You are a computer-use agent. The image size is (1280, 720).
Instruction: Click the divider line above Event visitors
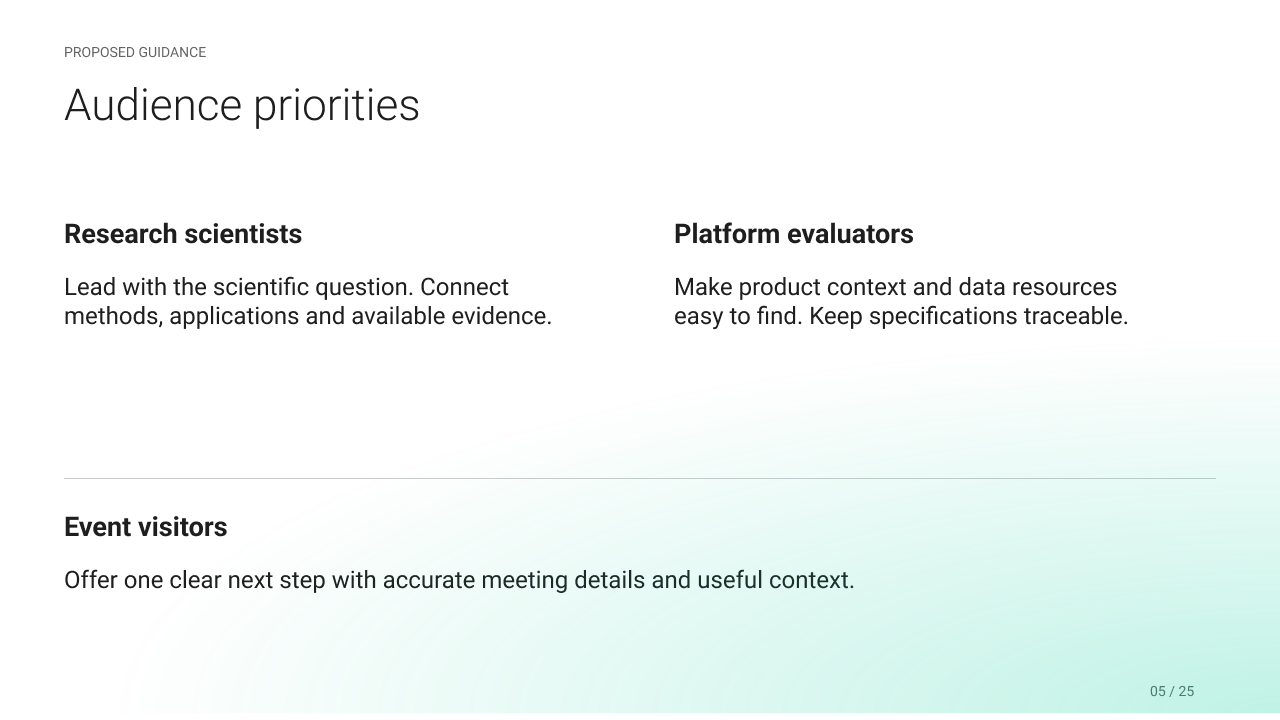[x=640, y=478]
